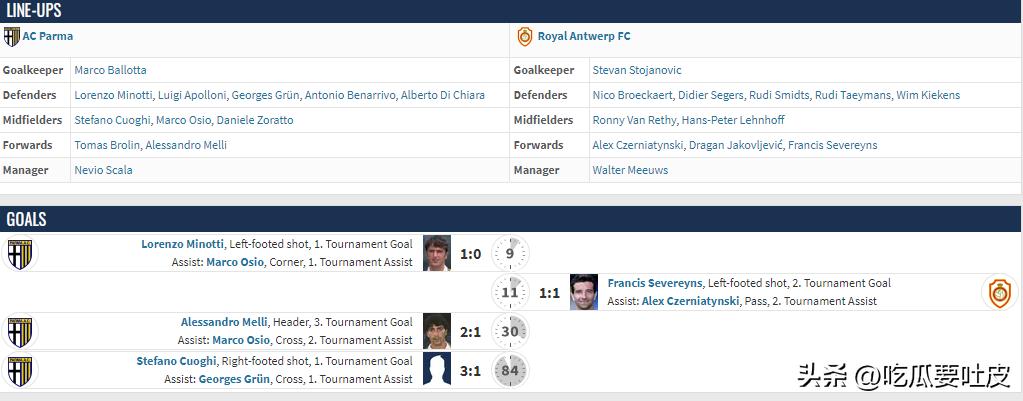Open goalkeeper Marco Ballotta's profile
1023x401 pixels.
point(110,70)
